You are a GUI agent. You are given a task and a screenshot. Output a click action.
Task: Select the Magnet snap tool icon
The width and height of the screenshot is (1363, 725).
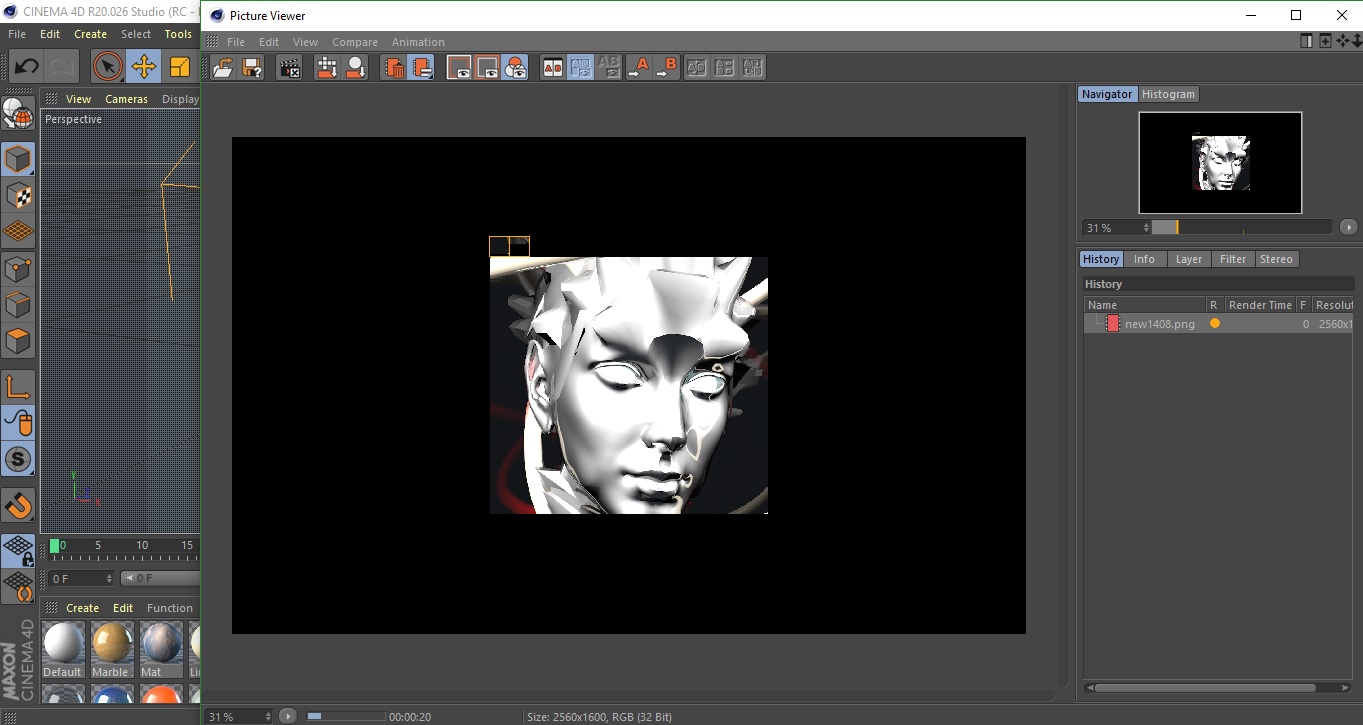click(x=18, y=505)
